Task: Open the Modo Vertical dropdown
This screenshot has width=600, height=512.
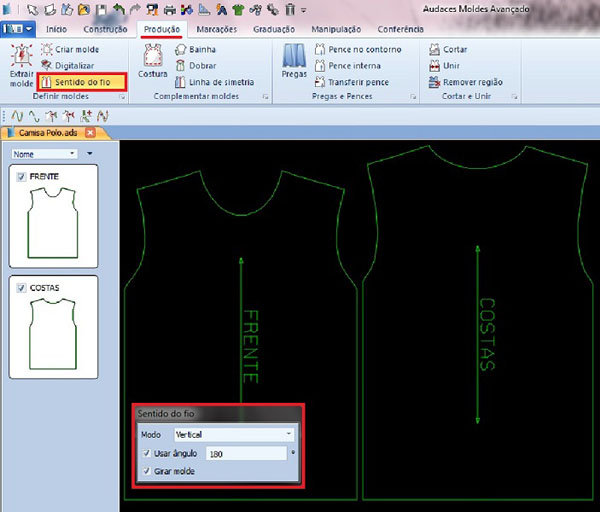Action: click(x=234, y=434)
